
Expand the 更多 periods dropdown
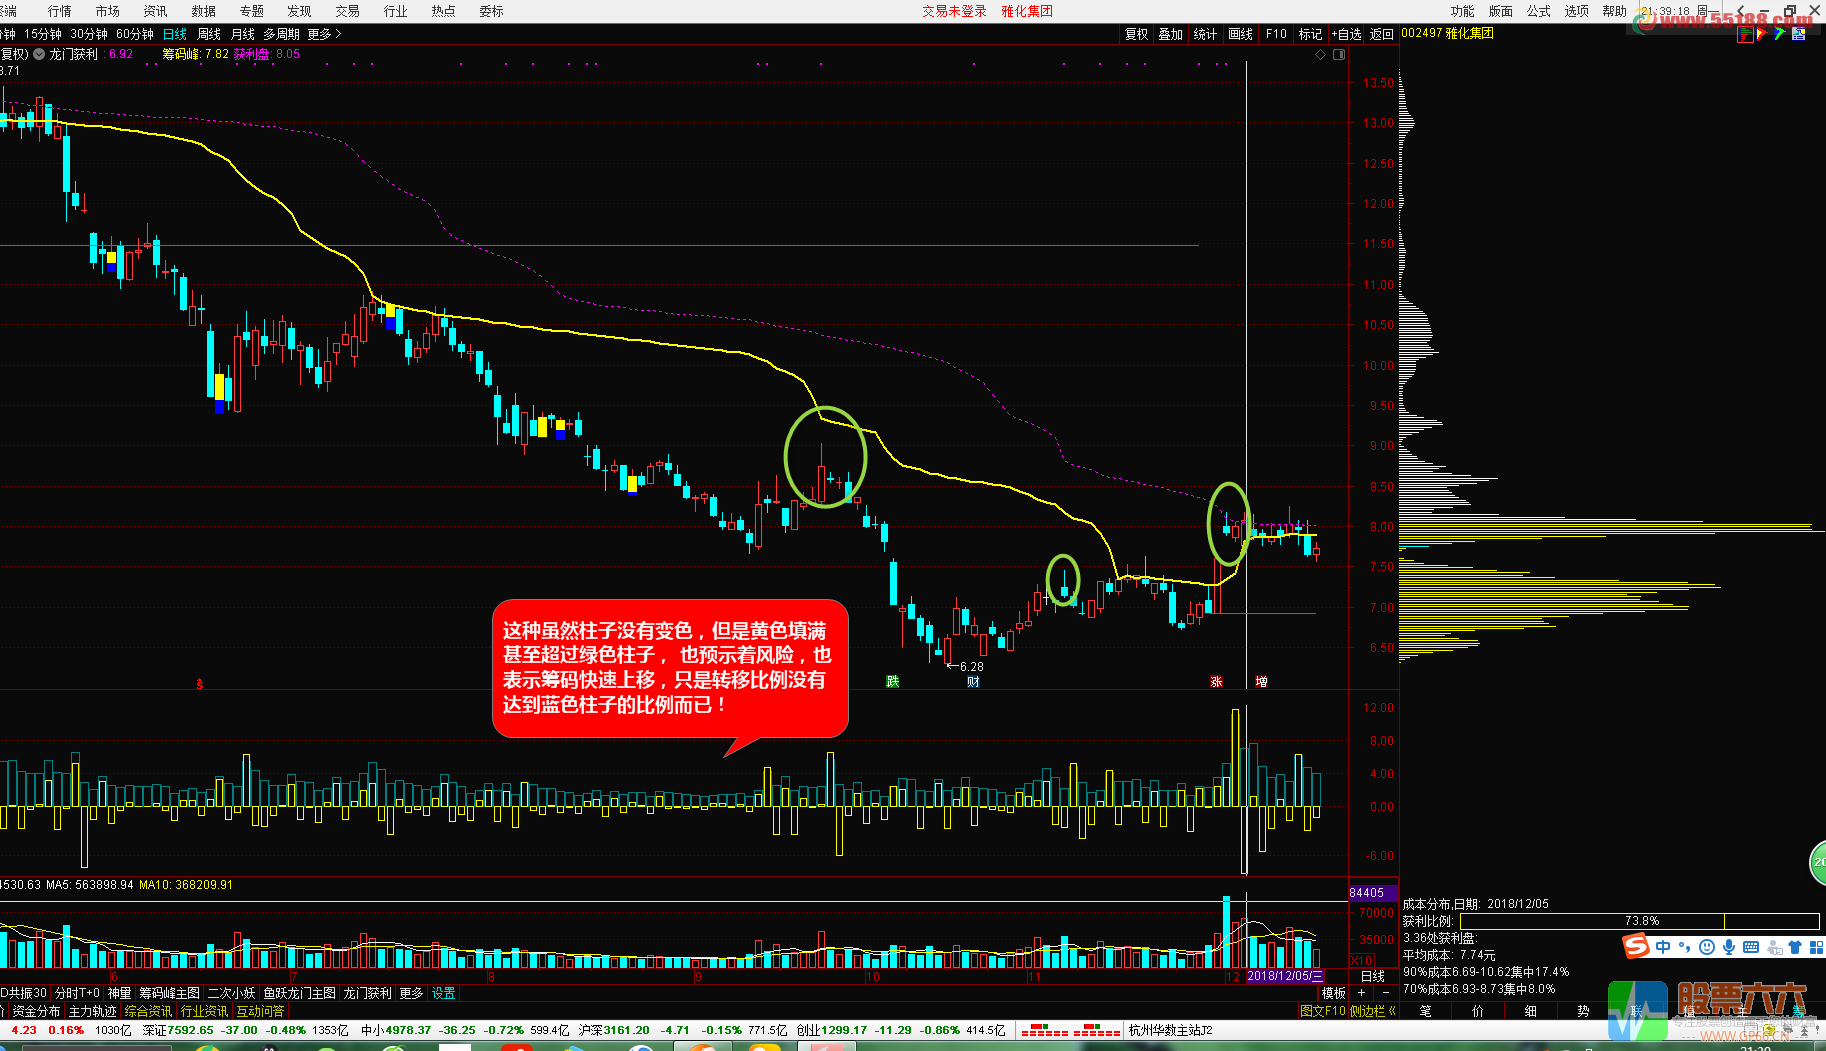pos(324,34)
